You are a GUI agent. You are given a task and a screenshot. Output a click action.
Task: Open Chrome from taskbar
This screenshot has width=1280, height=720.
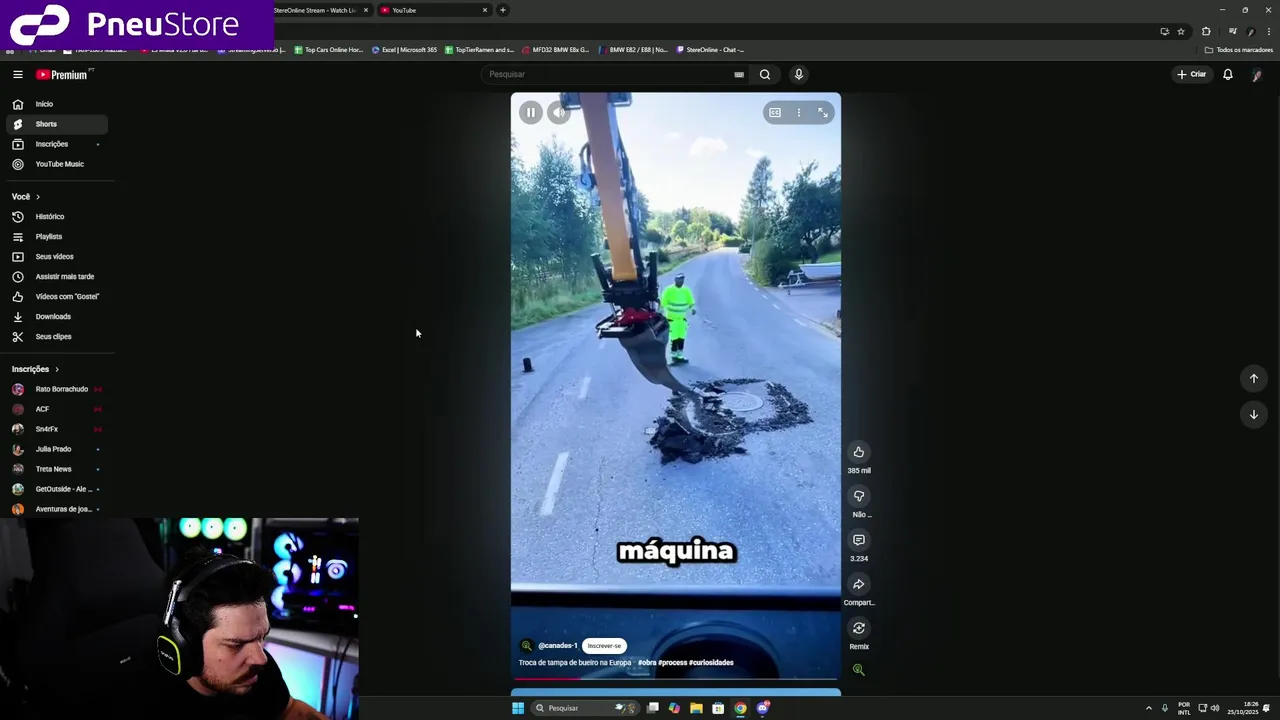(x=740, y=708)
